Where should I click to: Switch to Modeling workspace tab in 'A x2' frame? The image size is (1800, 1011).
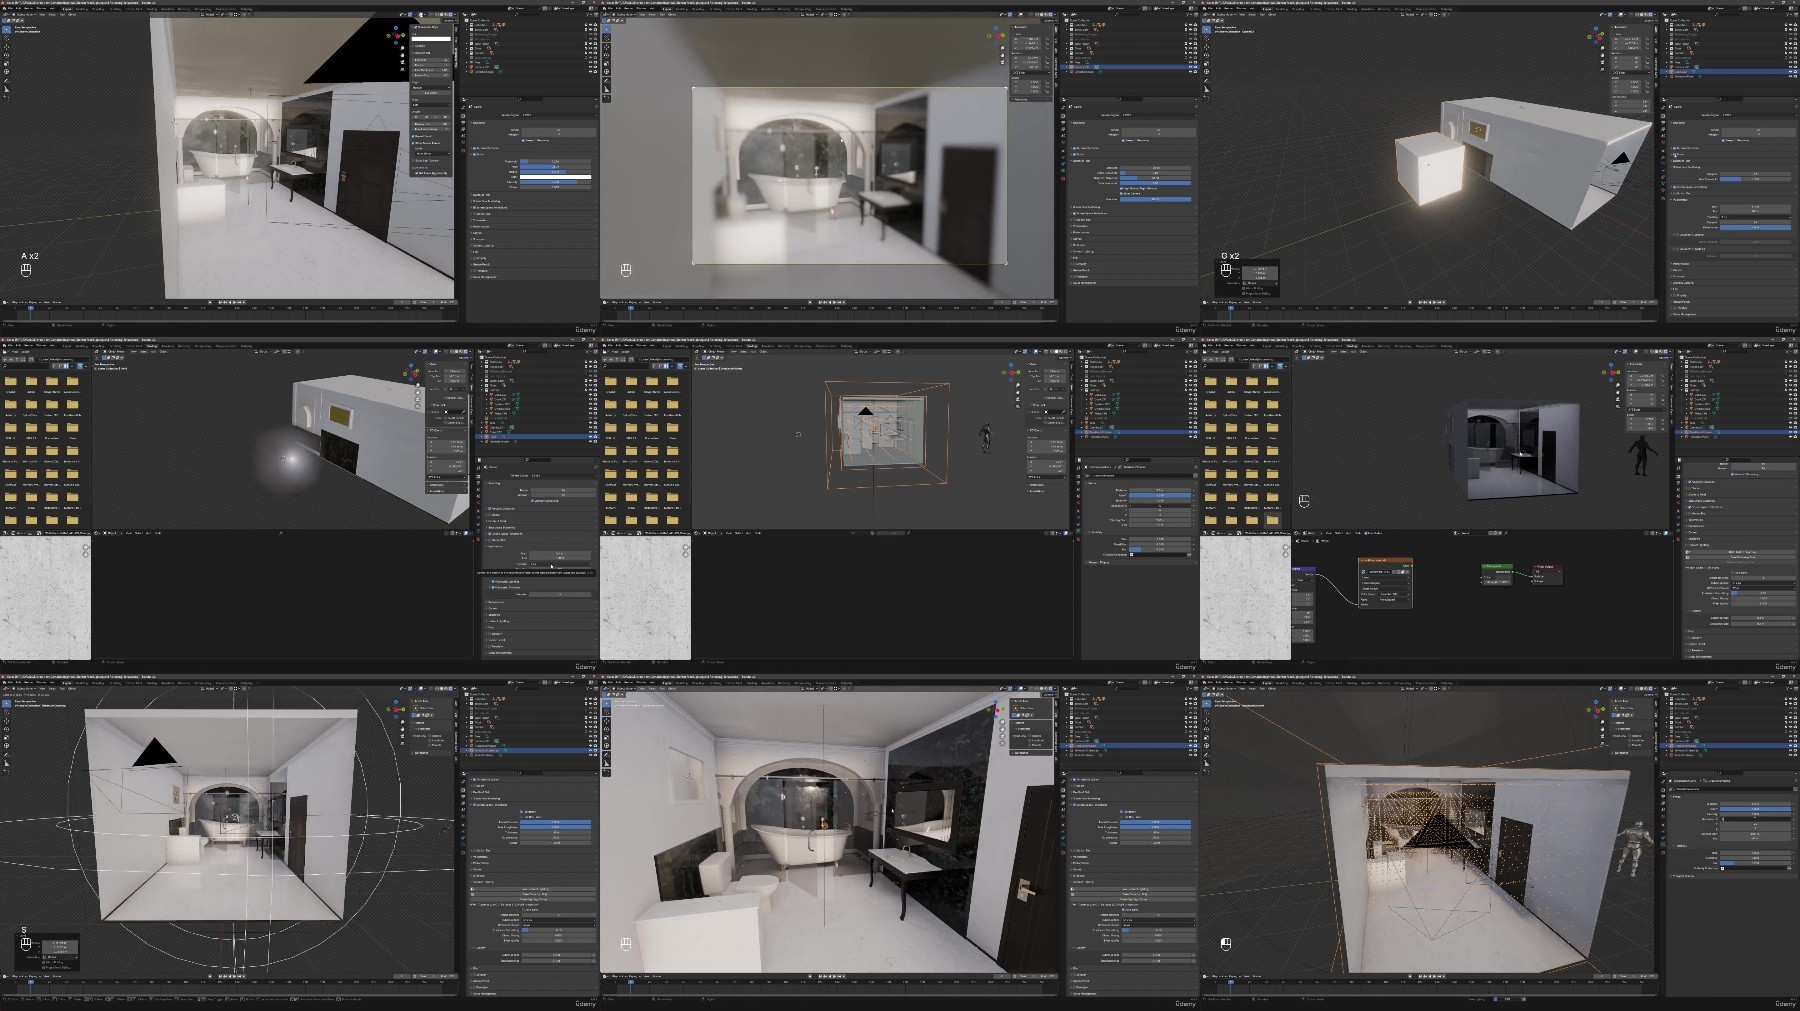(82, 9)
